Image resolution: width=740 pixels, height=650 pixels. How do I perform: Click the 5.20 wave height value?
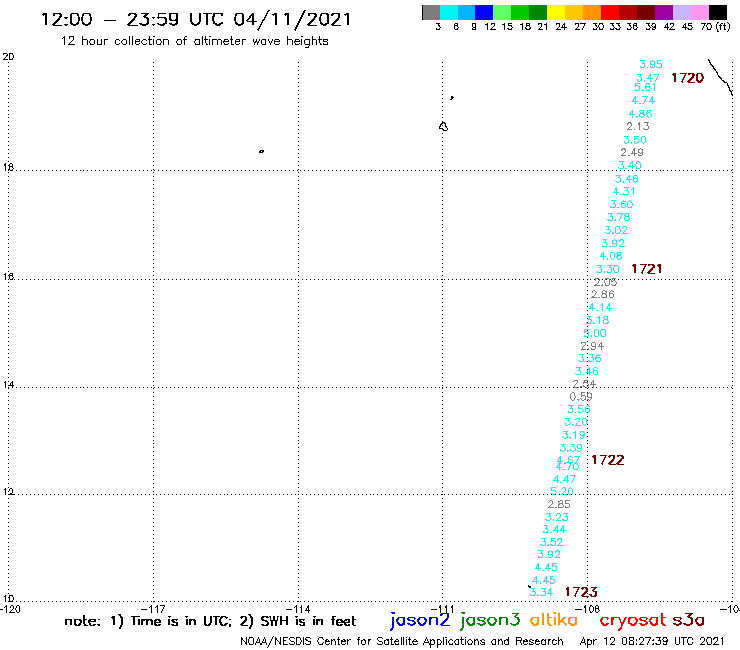[562, 491]
